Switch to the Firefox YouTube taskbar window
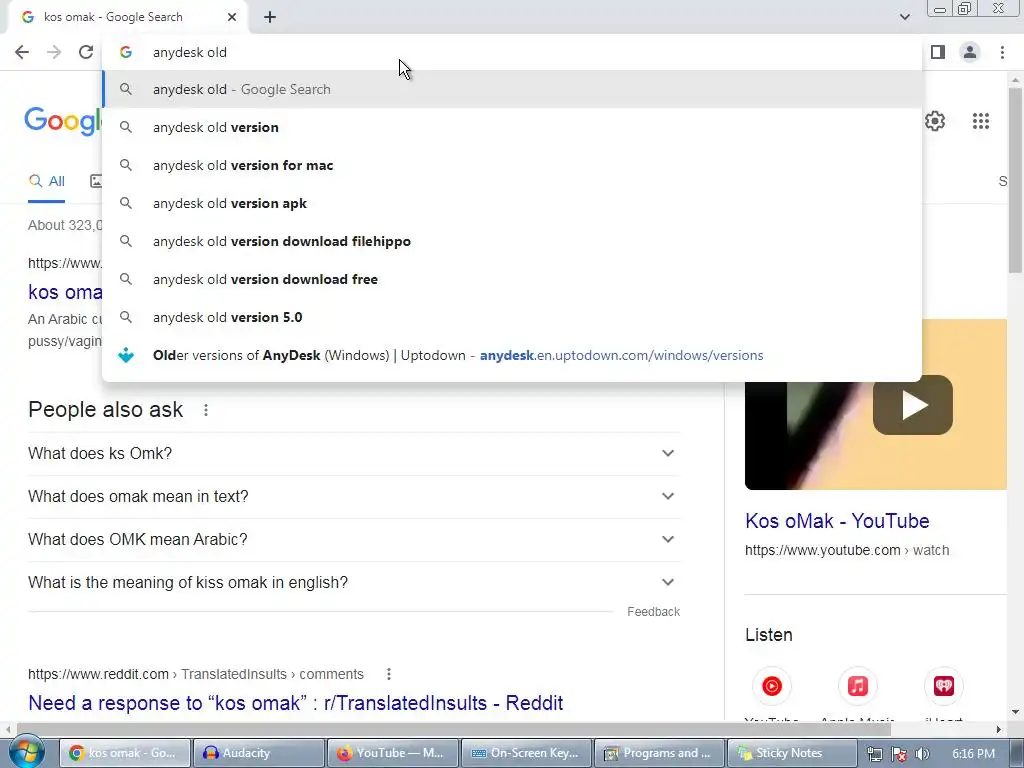1024x768 pixels. click(x=392, y=753)
